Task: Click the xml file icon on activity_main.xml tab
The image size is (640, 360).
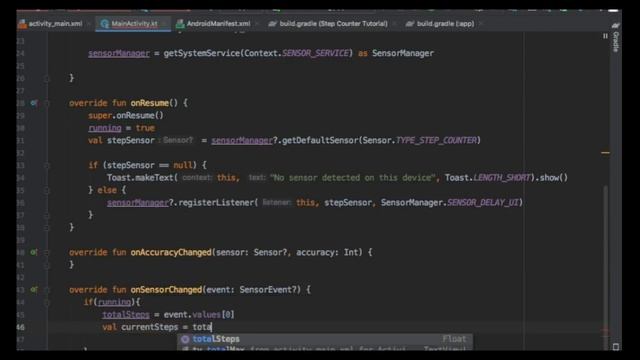Action: click(22, 24)
